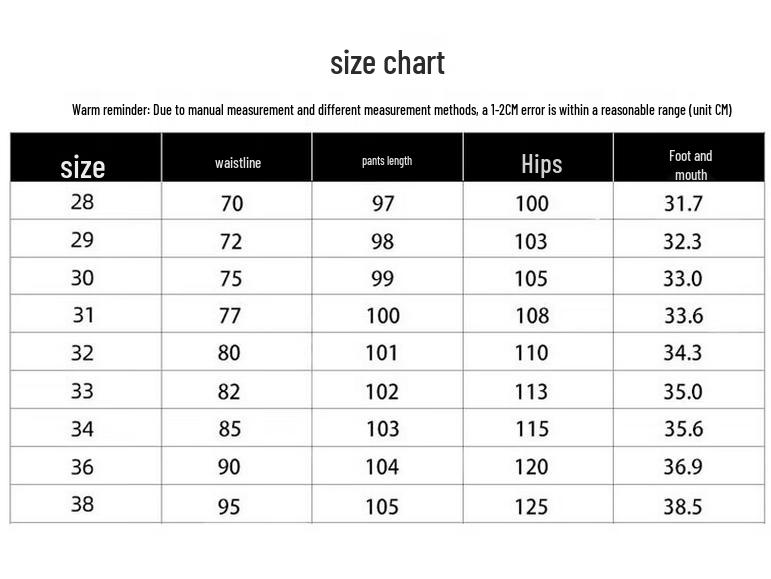Select pants length value 101
Viewport: 771px width, 579px height.
click(382, 353)
